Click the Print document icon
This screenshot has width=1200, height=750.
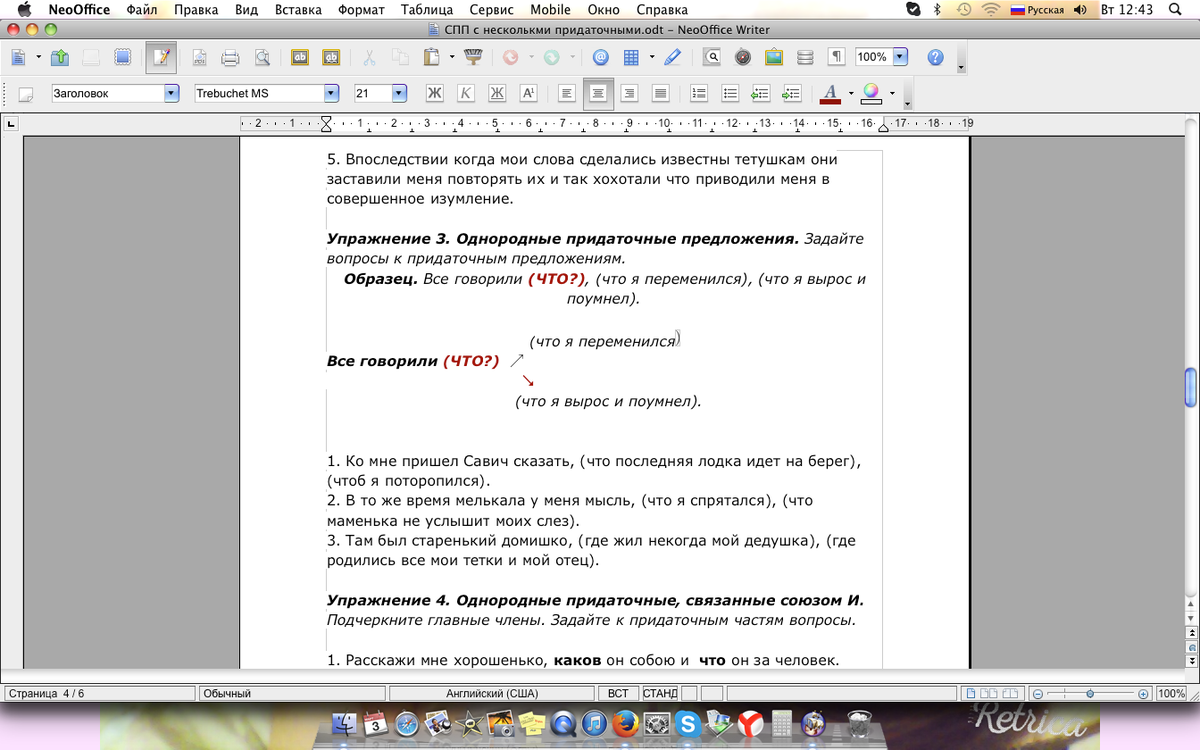(x=230, y=57)
